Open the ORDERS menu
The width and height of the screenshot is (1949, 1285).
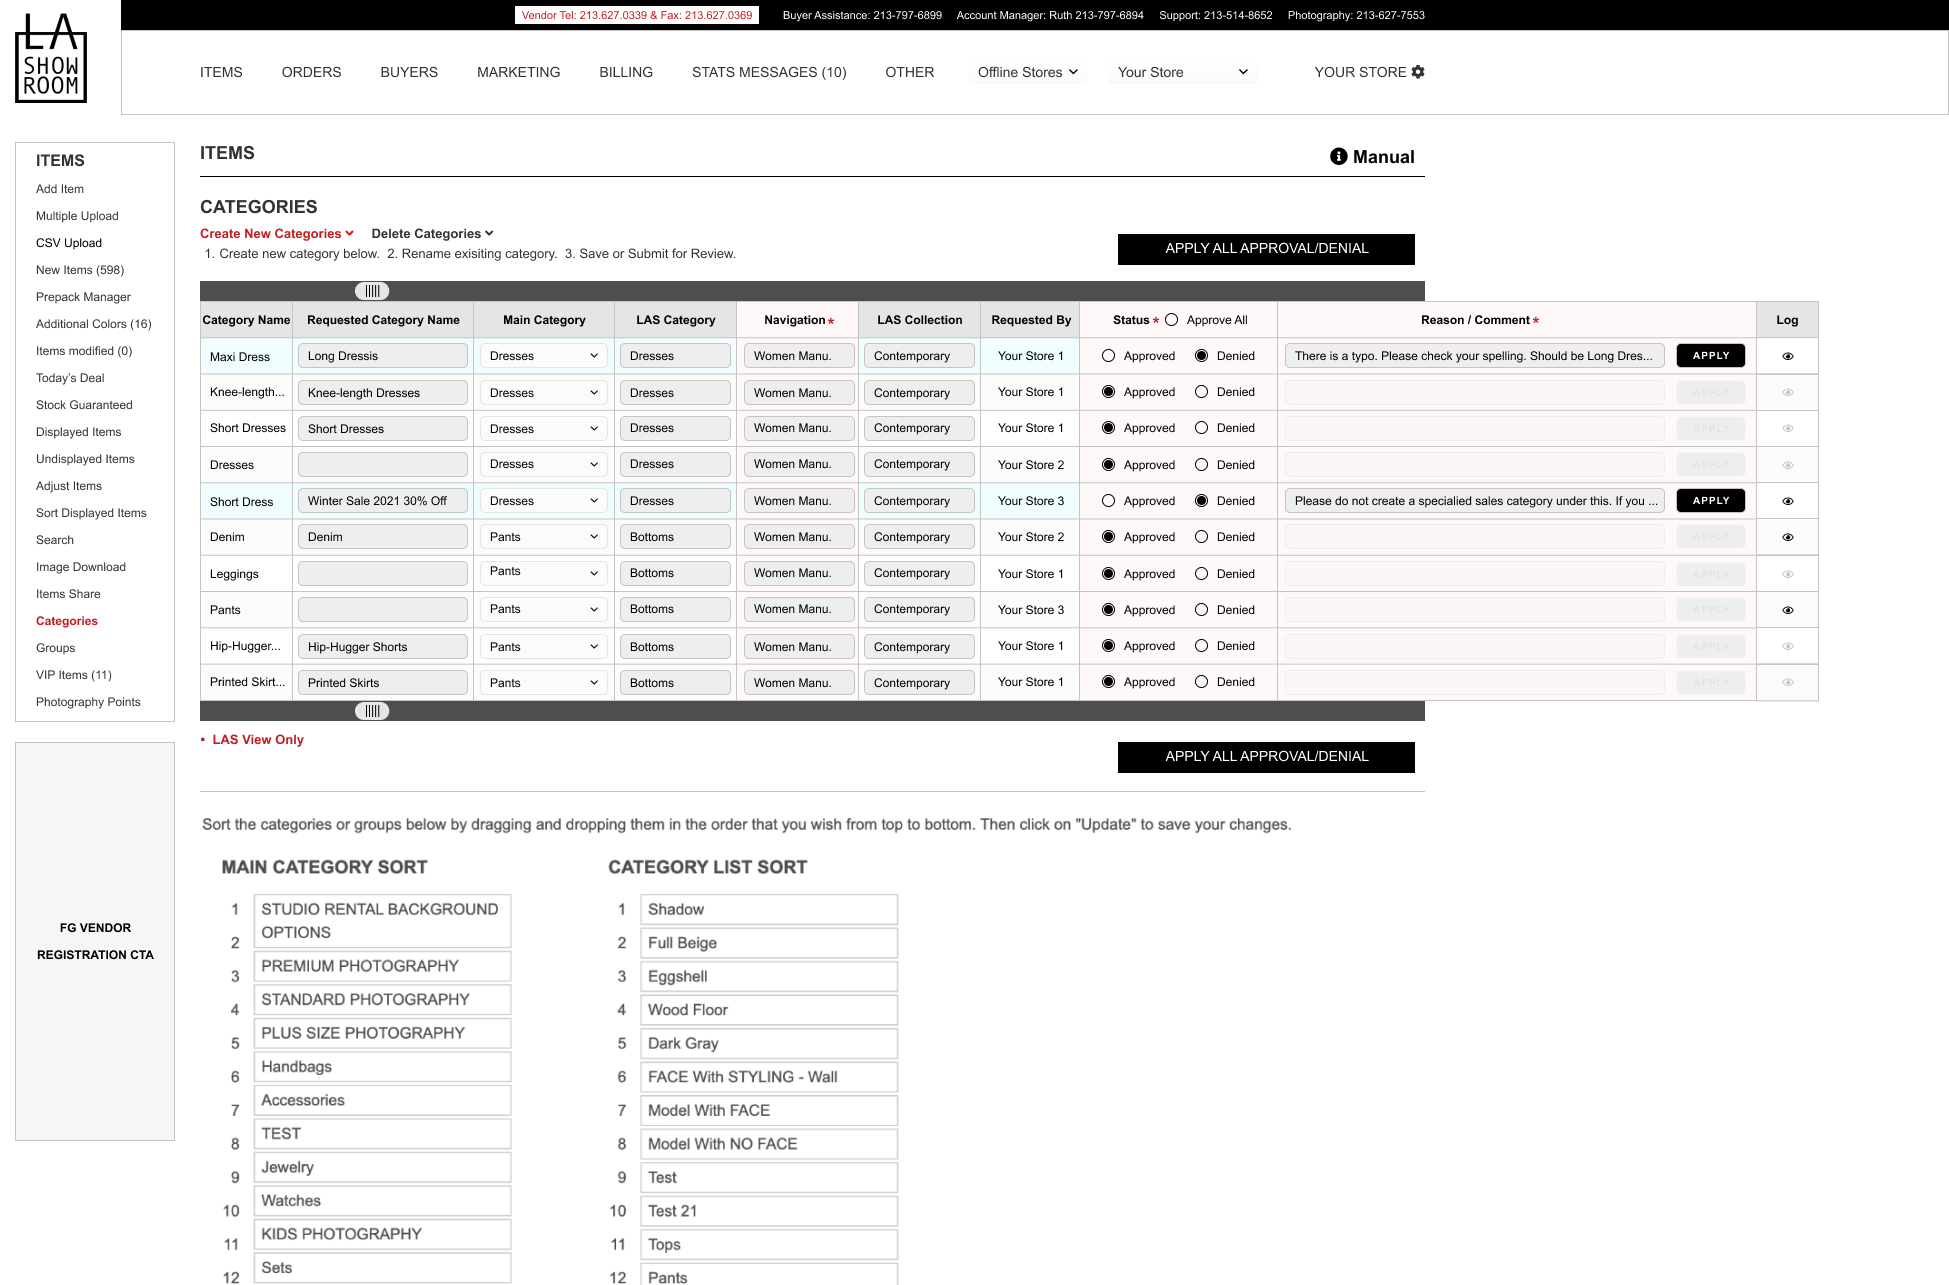311,72
